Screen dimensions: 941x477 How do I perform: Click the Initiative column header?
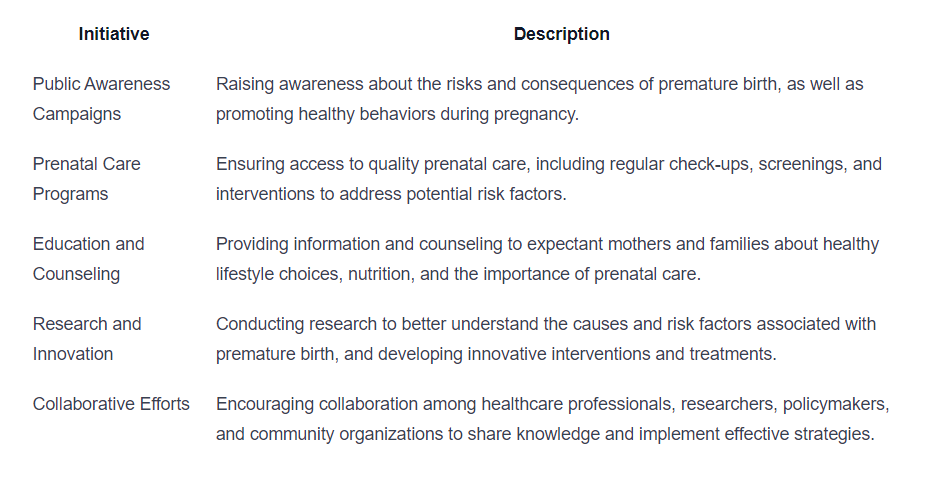pos(113,34)
